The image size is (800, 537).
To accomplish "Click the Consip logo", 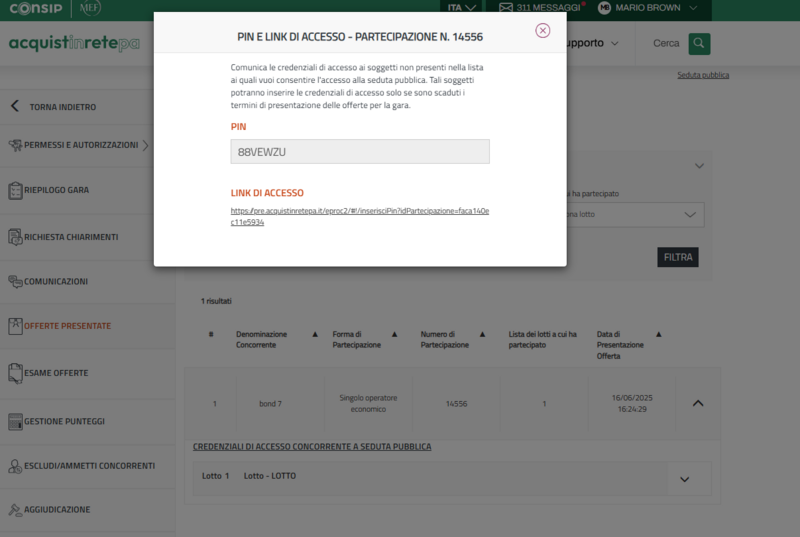I will click(x=36, y=8).
